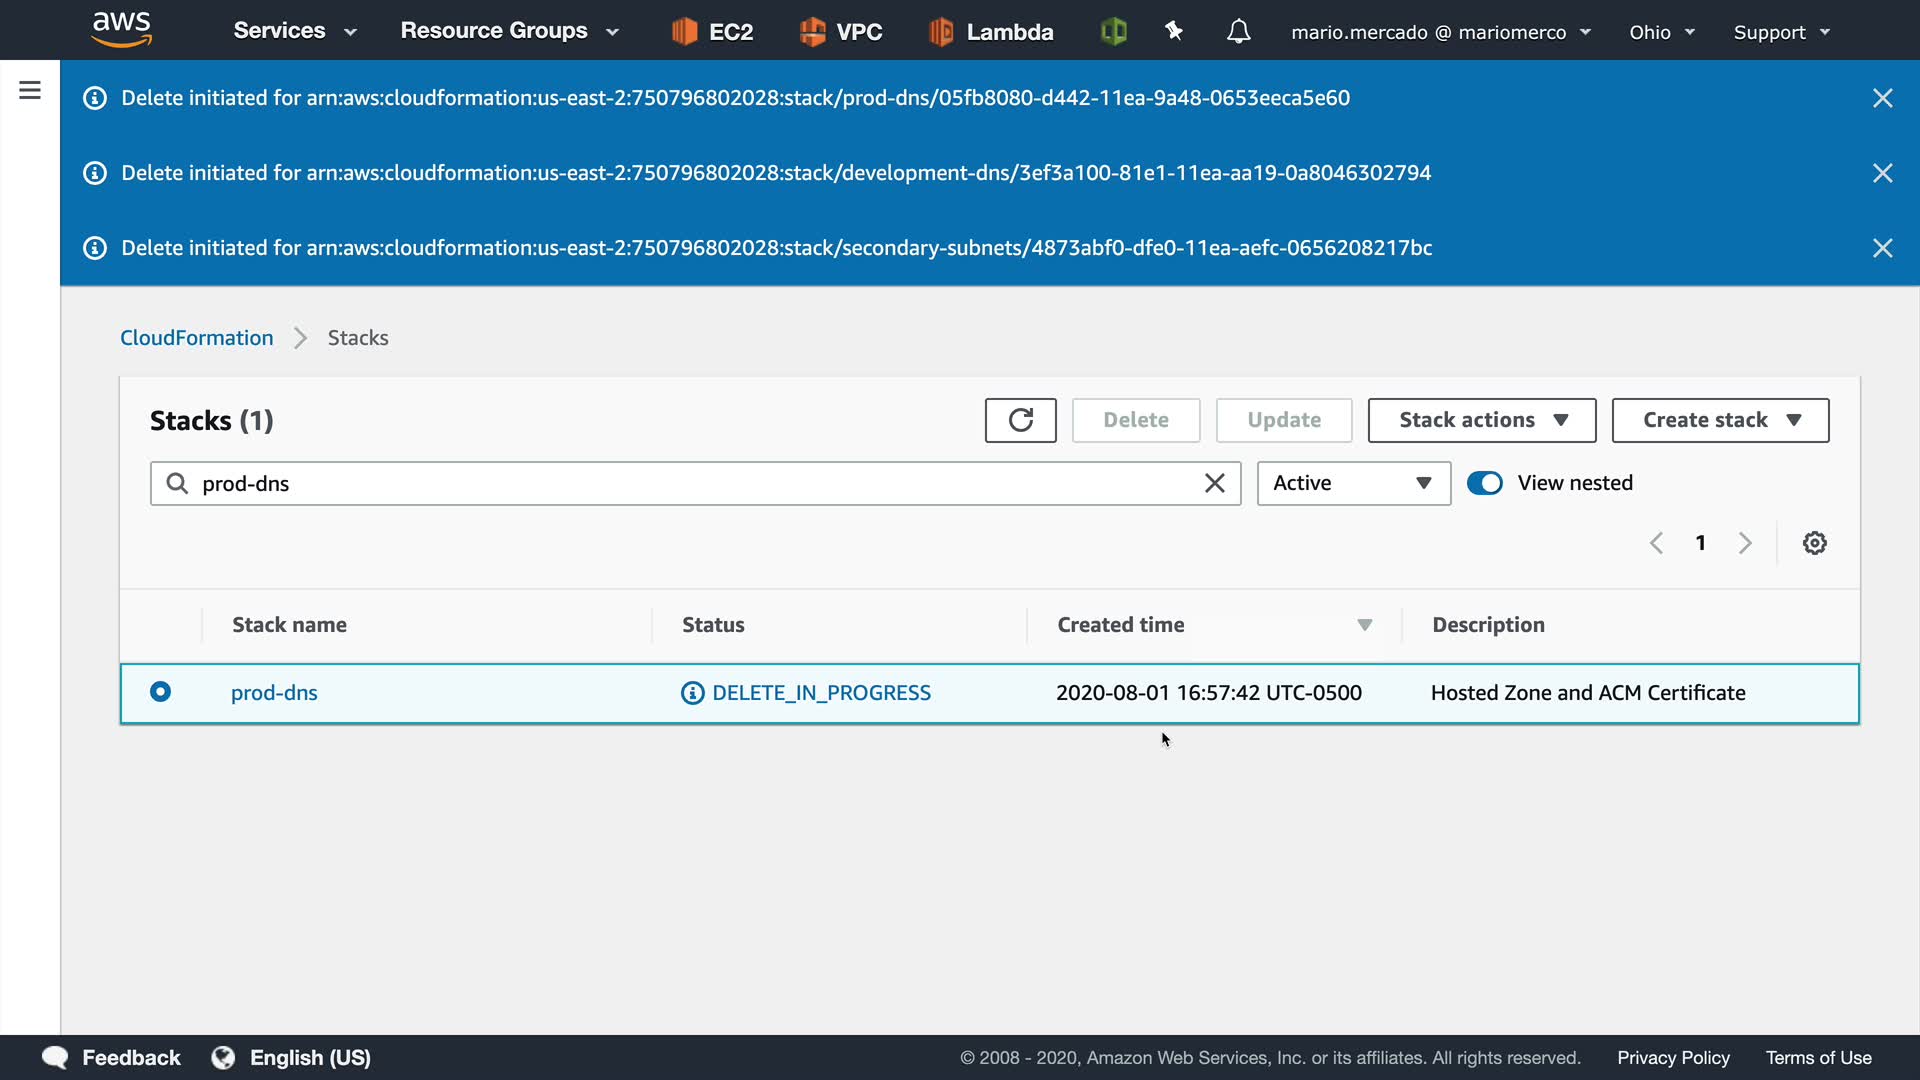Open the EC2 shortcut
Screen dimensions: 1920x1080
(x=713, y=32)
